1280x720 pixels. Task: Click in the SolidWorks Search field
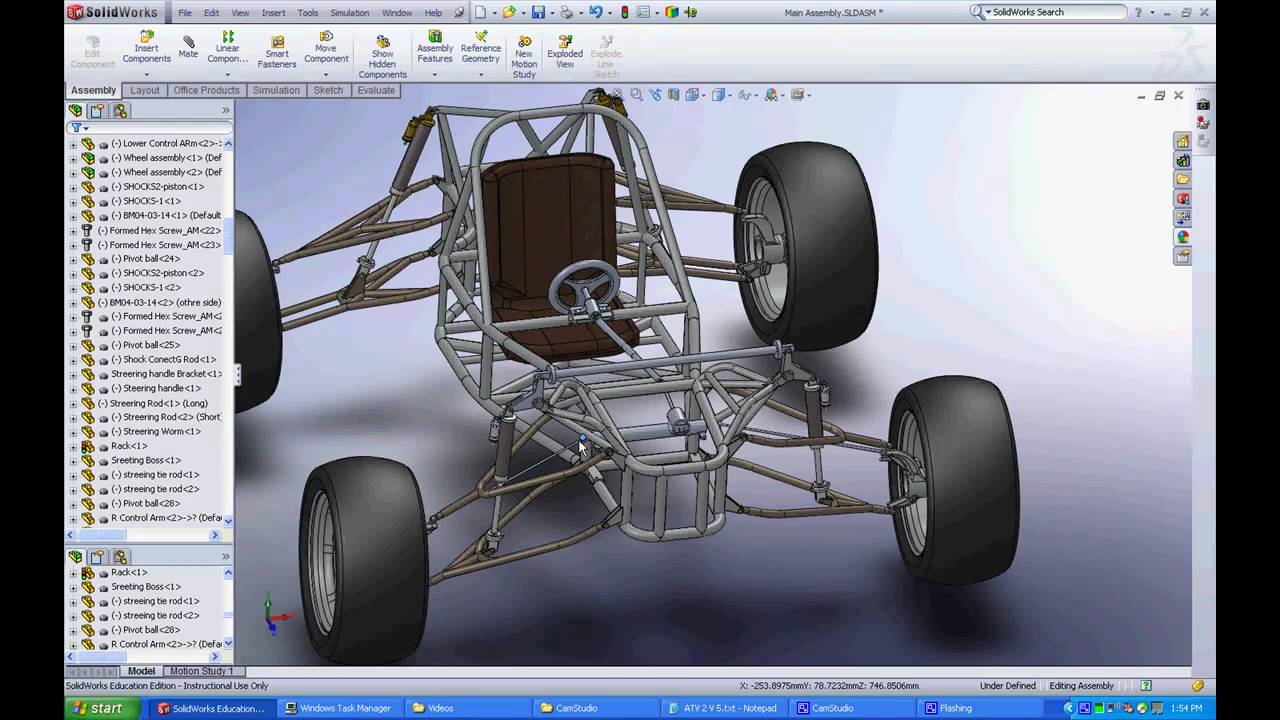(x=1058, y=12)
